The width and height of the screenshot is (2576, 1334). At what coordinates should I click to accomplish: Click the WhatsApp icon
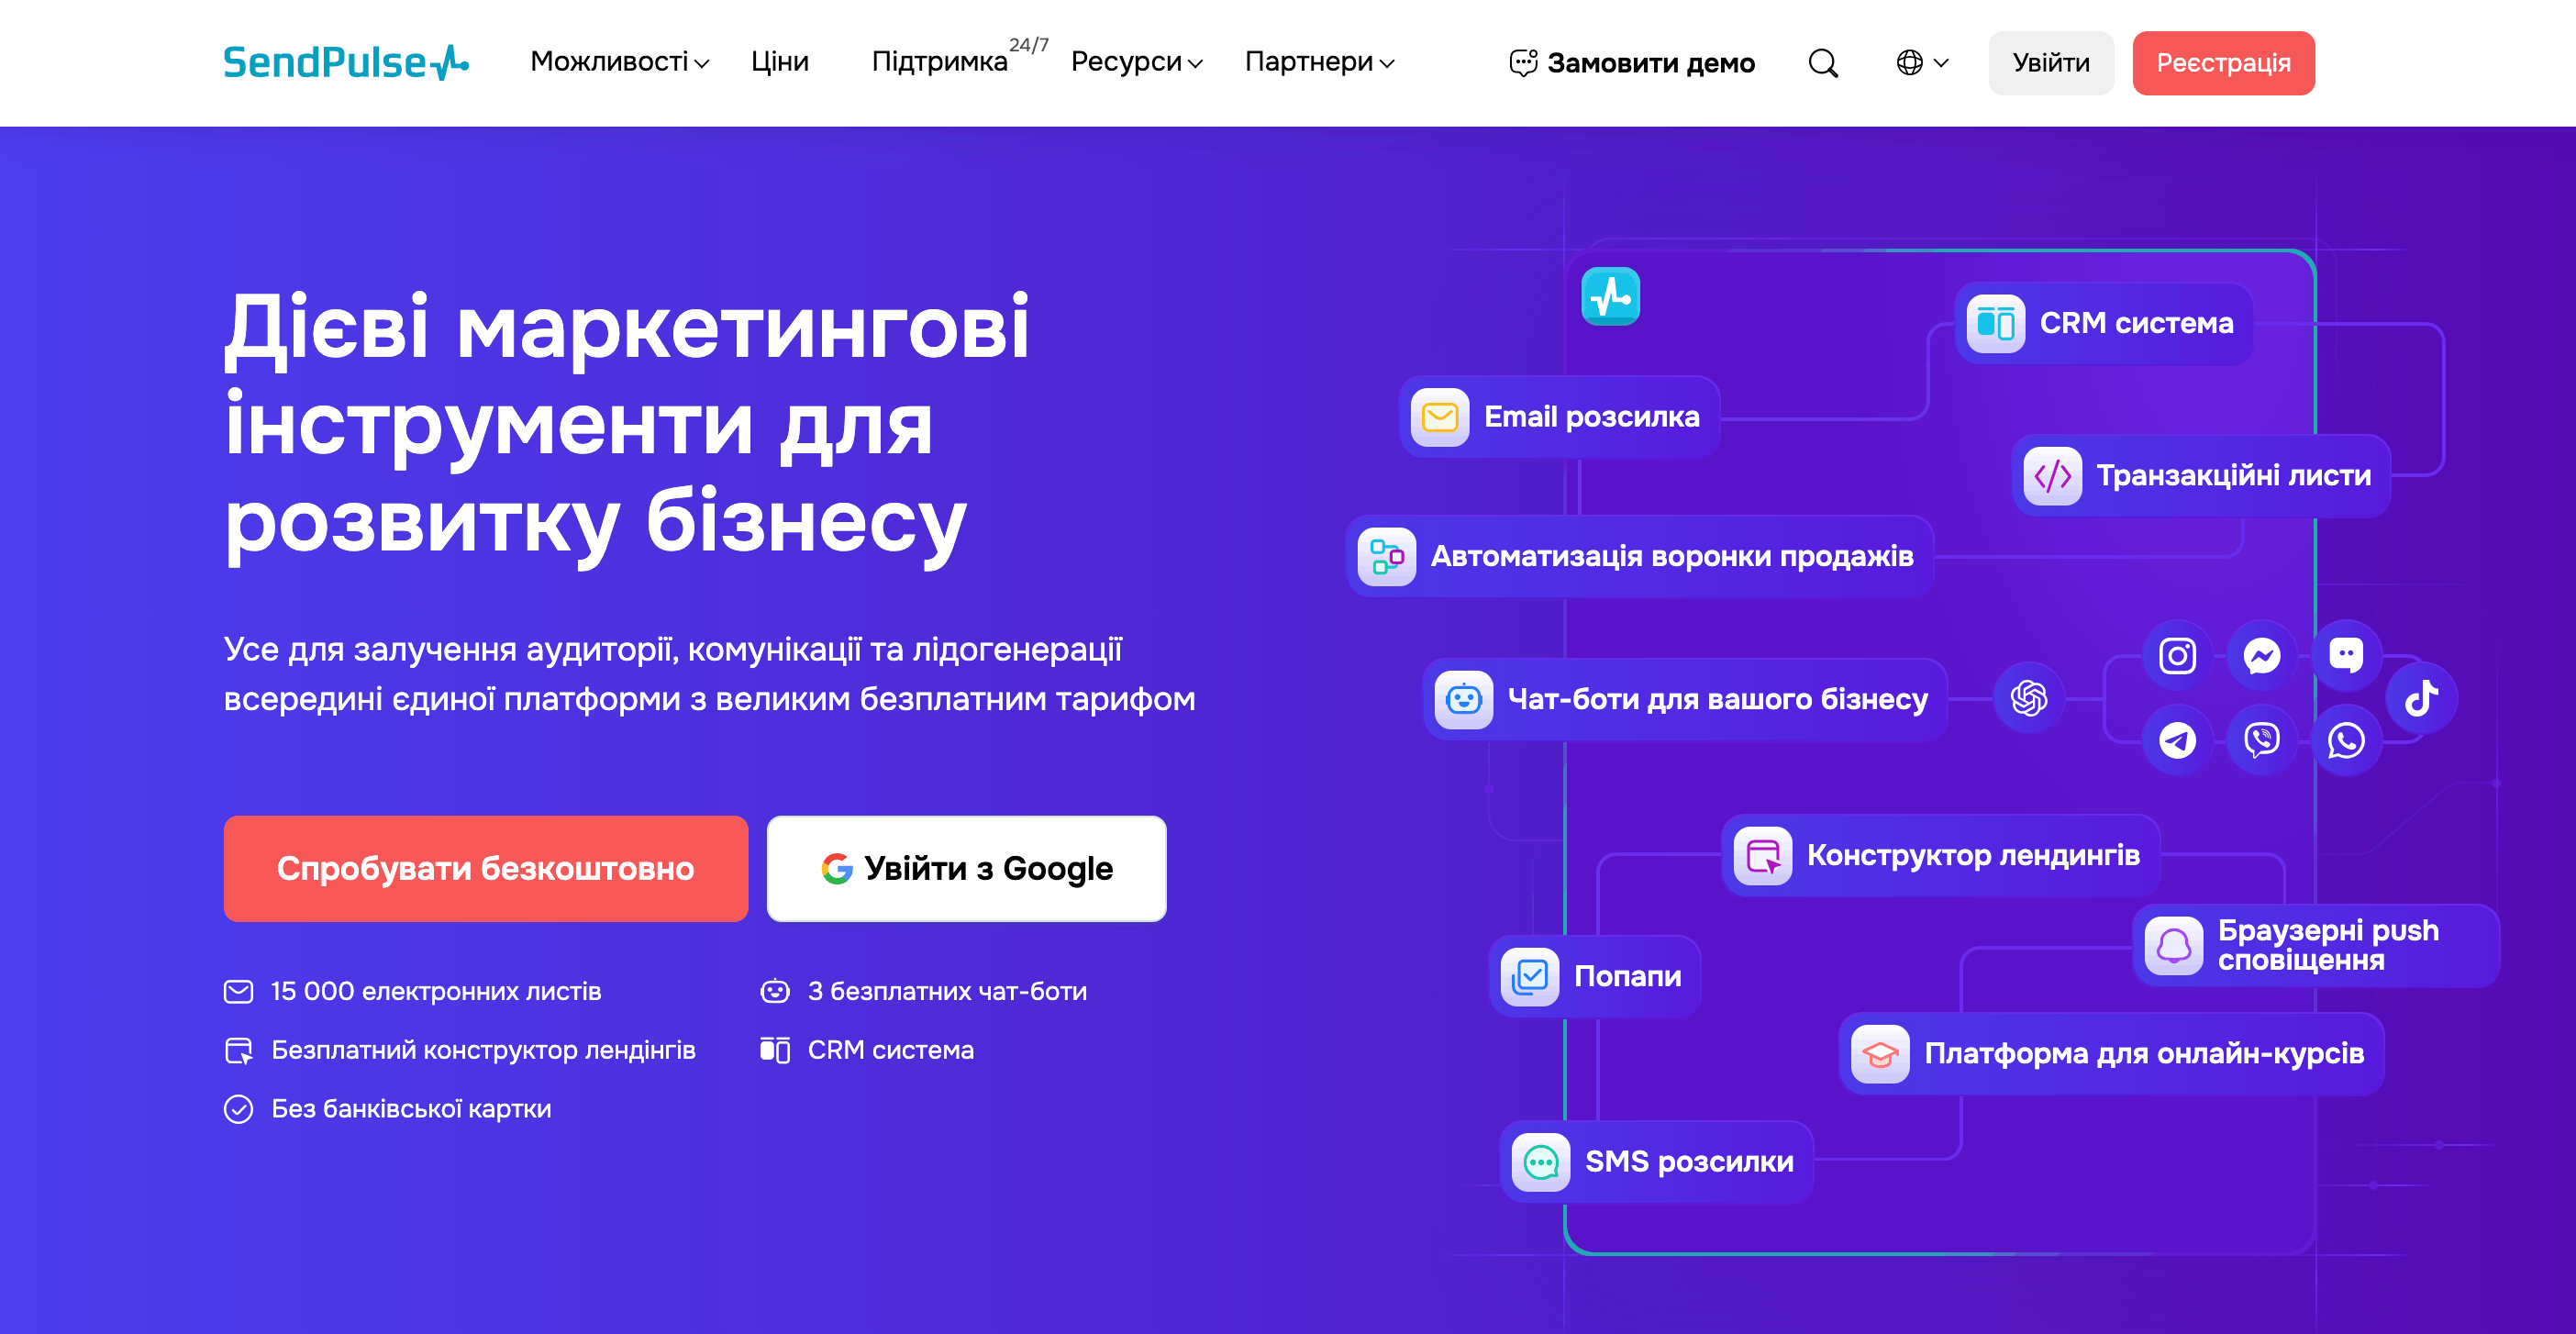[x=2346, y=742]
